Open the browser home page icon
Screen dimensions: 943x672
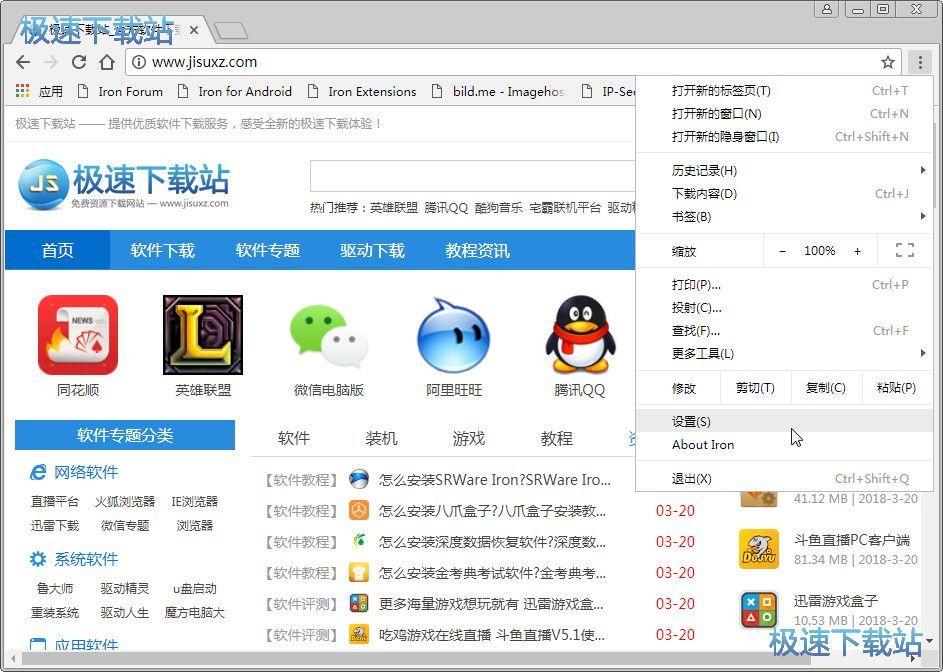pyautogui.click(x=108, y=62)
